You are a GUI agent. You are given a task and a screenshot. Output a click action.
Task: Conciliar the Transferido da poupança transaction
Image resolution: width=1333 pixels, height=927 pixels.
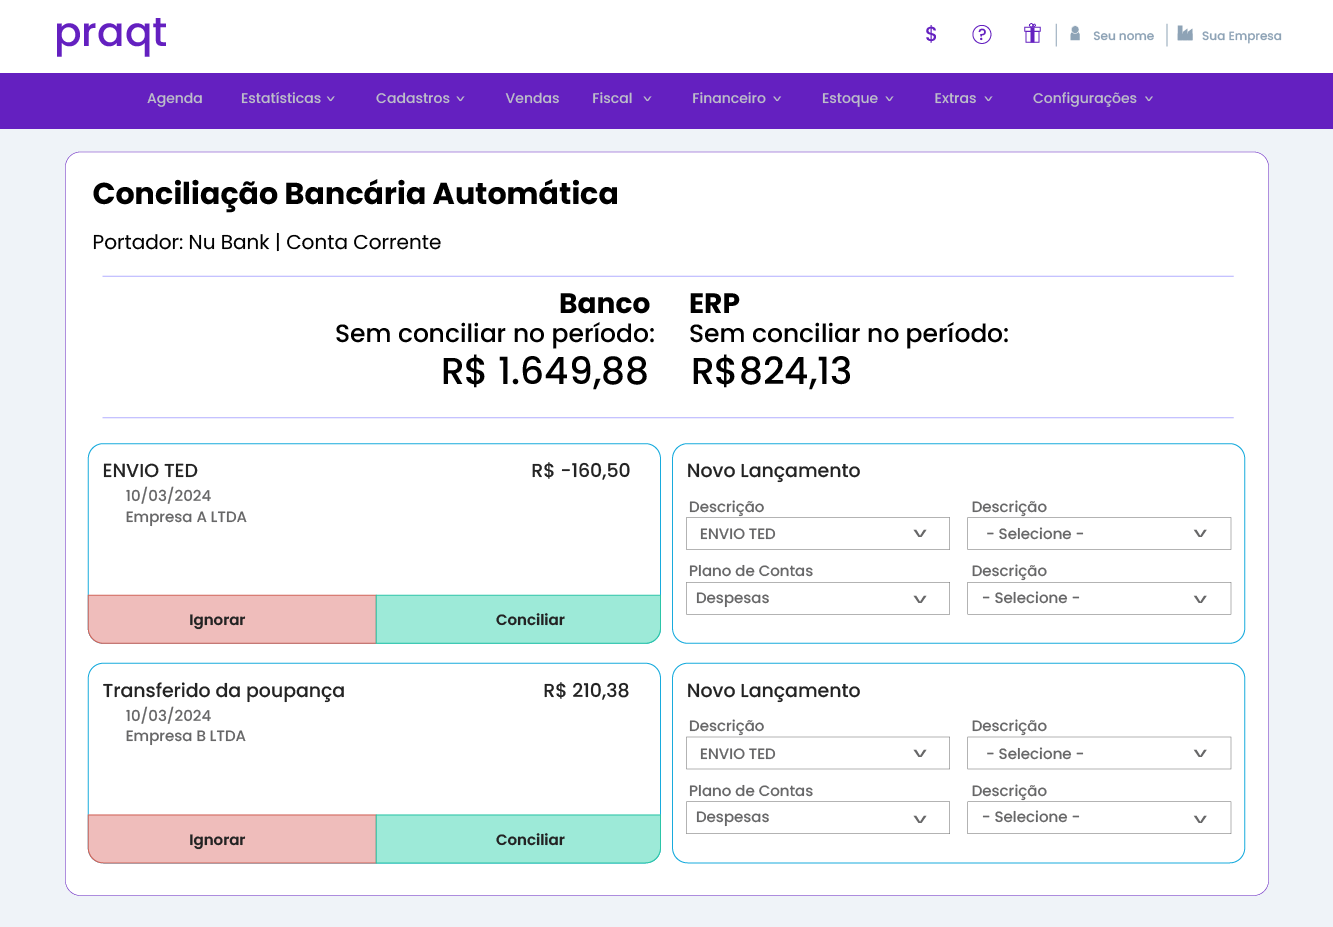tap(518, 840)
